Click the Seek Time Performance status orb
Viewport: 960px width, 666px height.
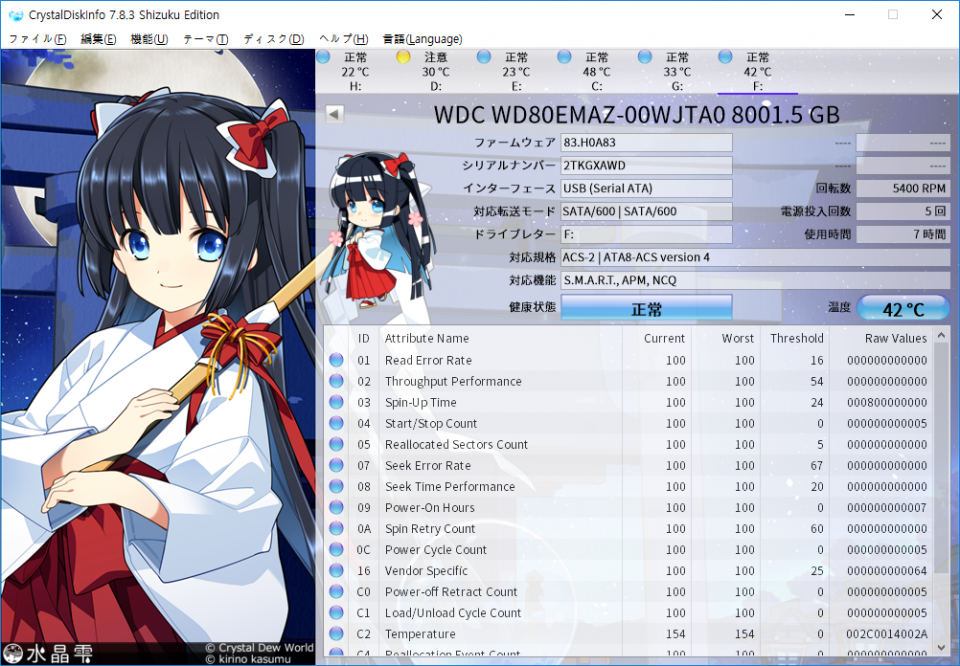pos(336,487)
